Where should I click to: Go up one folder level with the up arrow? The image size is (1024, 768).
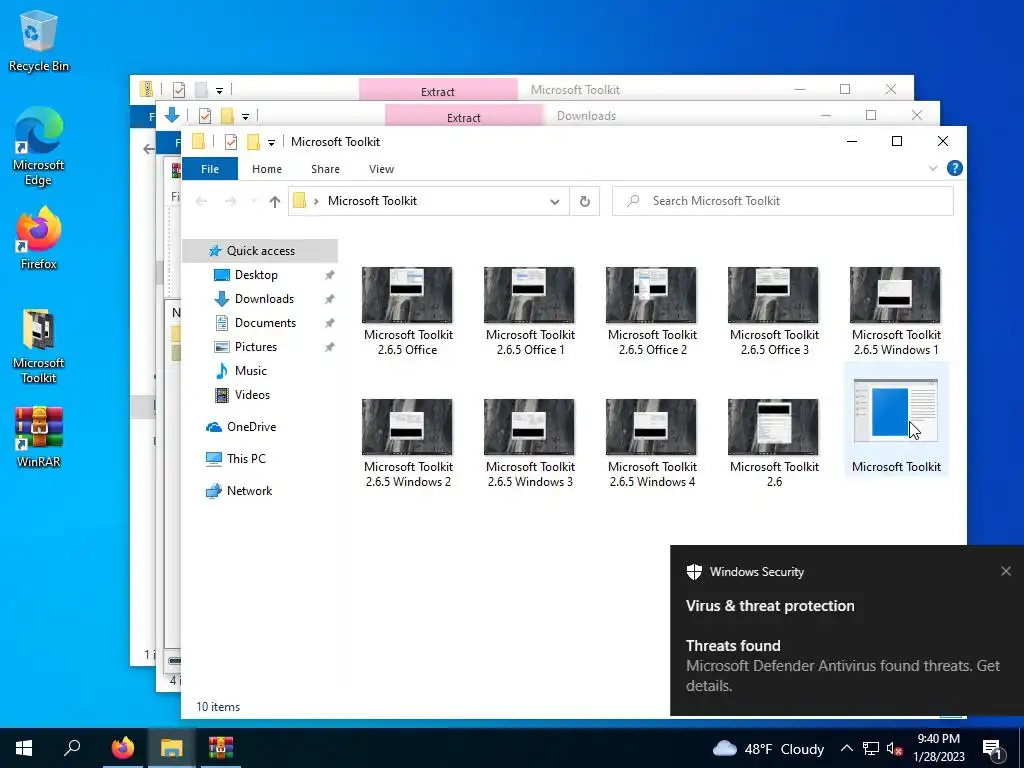tap(275, 201)
